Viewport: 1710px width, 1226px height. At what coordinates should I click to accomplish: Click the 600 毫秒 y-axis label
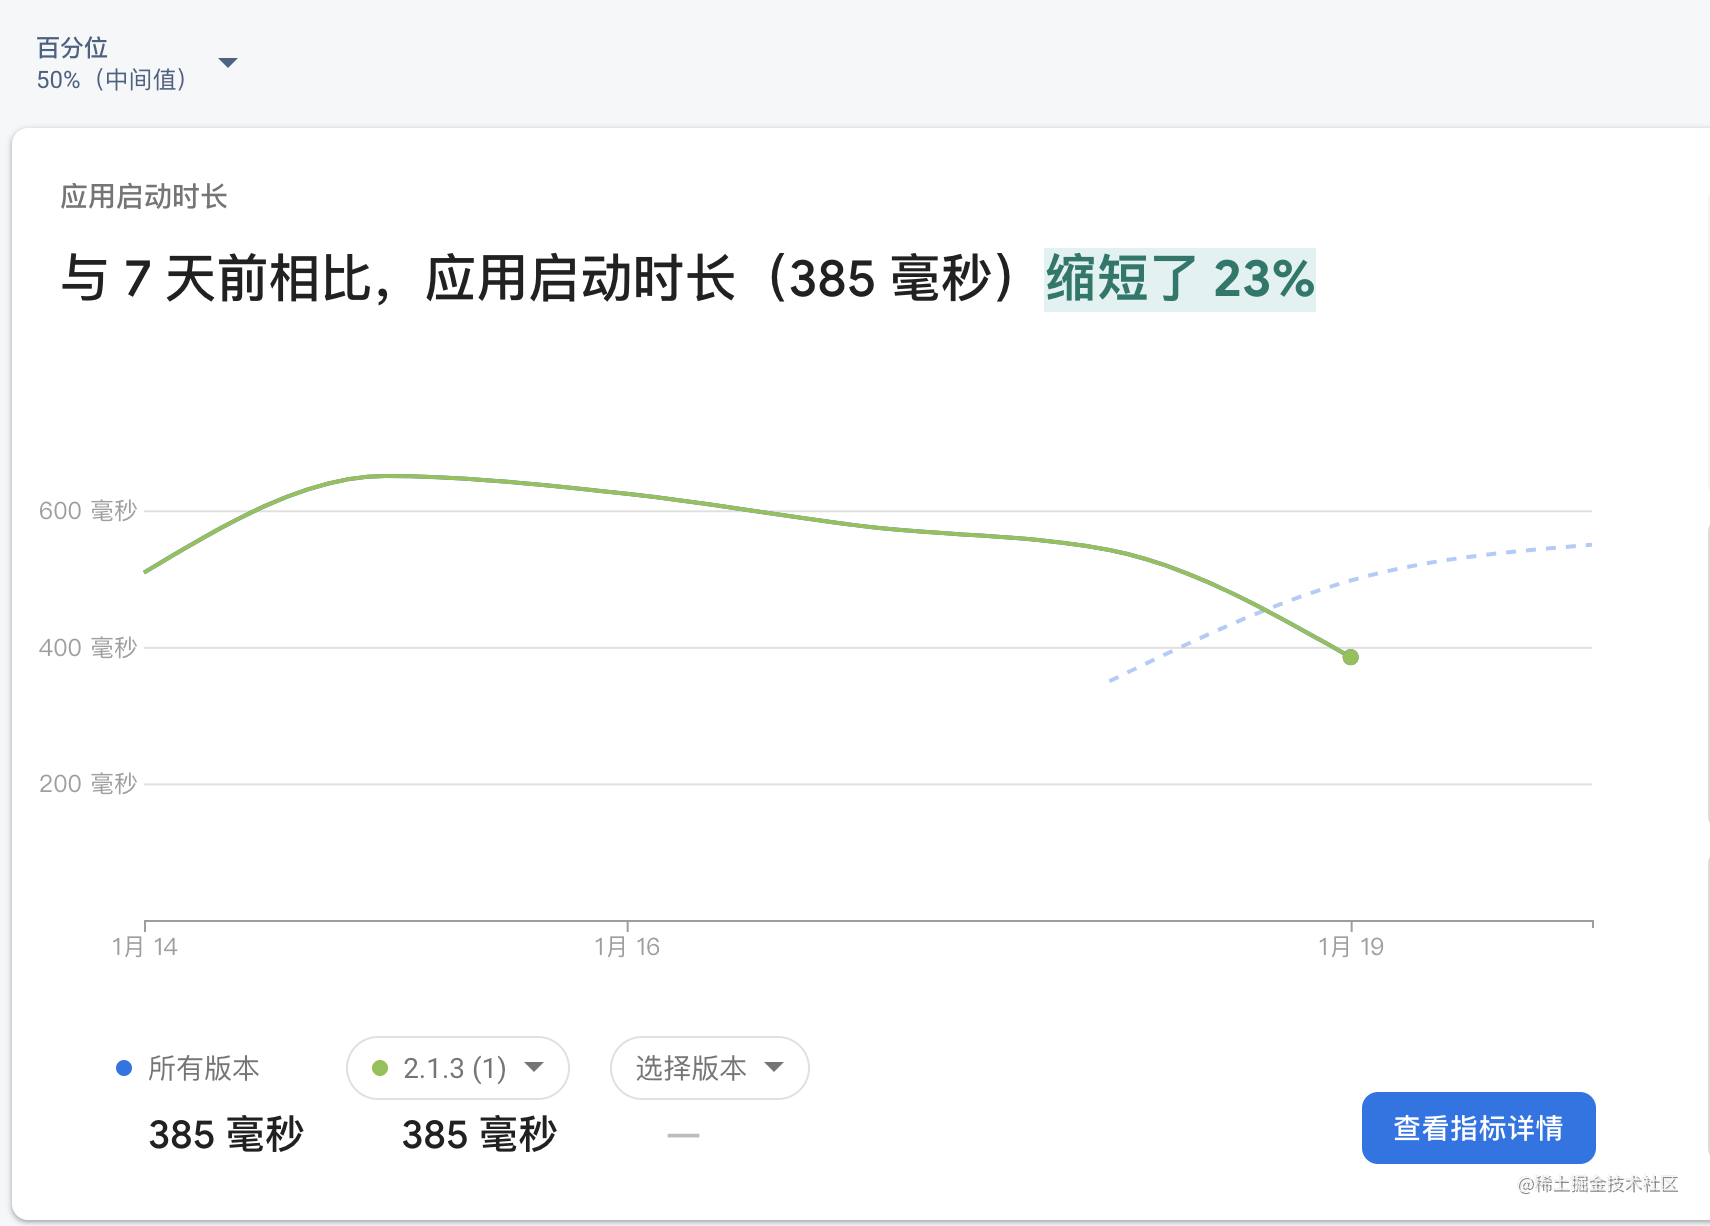pos(88,511)
